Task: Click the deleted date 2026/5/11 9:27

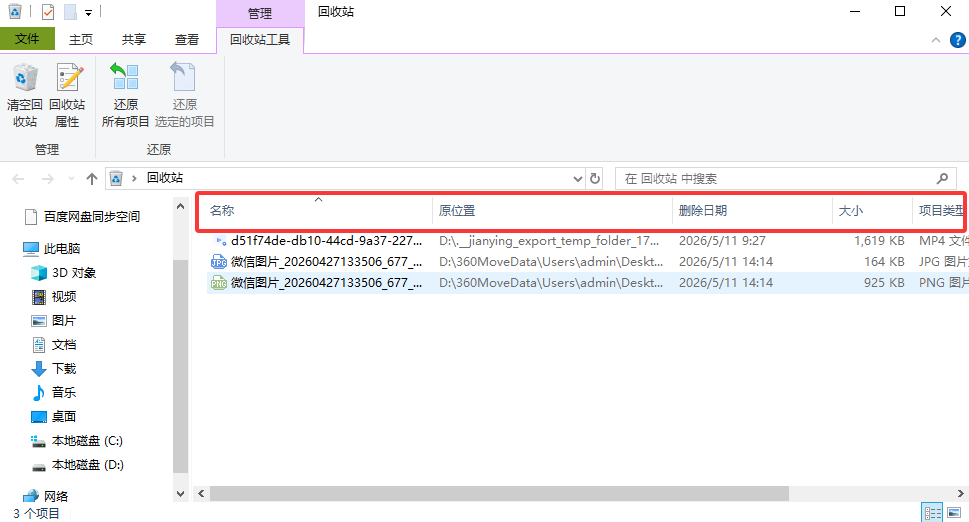Action: (722, 241)
